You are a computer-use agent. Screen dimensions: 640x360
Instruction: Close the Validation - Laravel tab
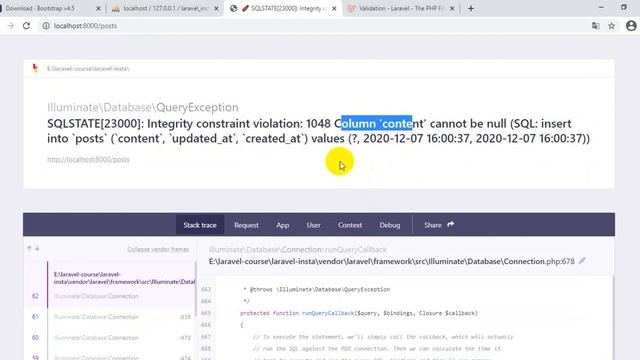click(x=452, y=8)
